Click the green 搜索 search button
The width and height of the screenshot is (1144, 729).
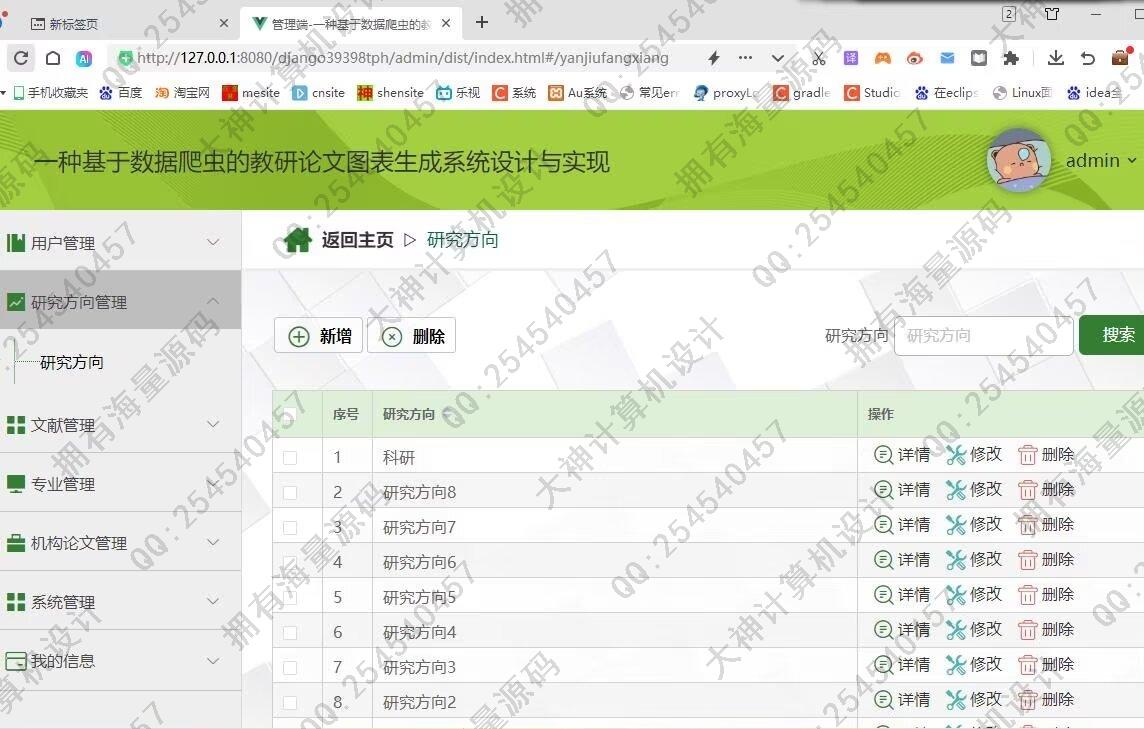click(x=1112, y=335)
